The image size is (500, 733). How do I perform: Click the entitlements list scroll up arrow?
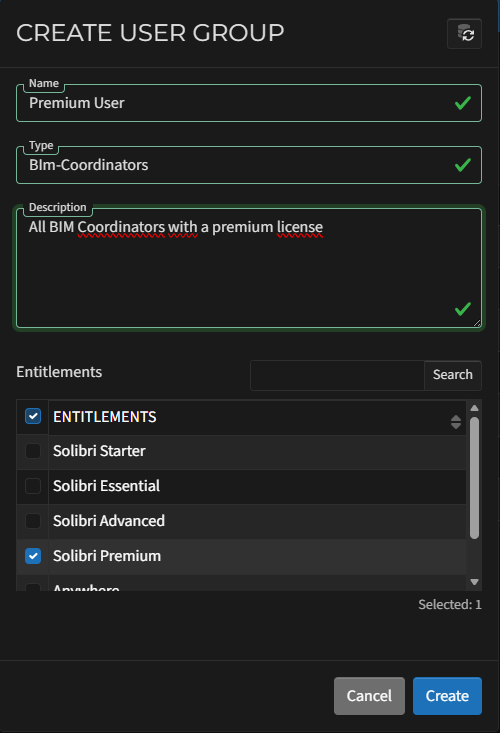click(x=474, y=408)
